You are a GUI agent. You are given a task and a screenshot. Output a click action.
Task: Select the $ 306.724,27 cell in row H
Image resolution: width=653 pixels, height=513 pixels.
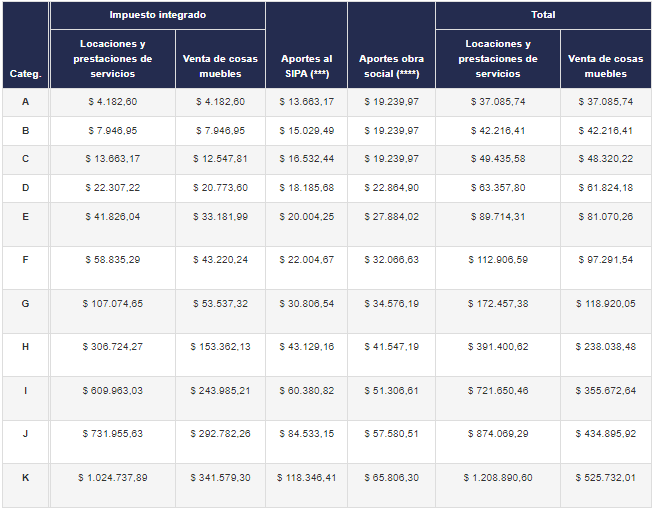coord(112,345)
